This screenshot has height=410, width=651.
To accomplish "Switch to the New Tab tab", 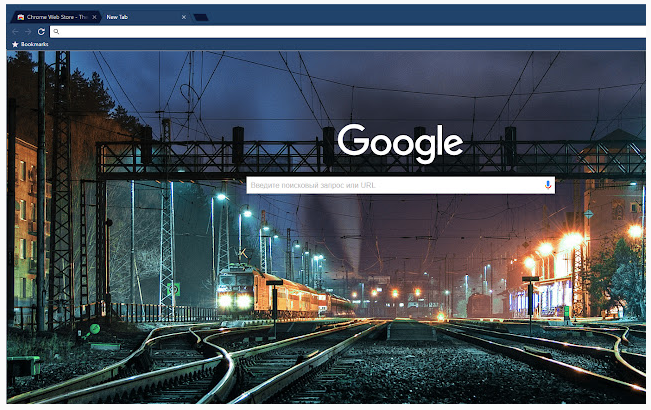I will pos(143,17).
